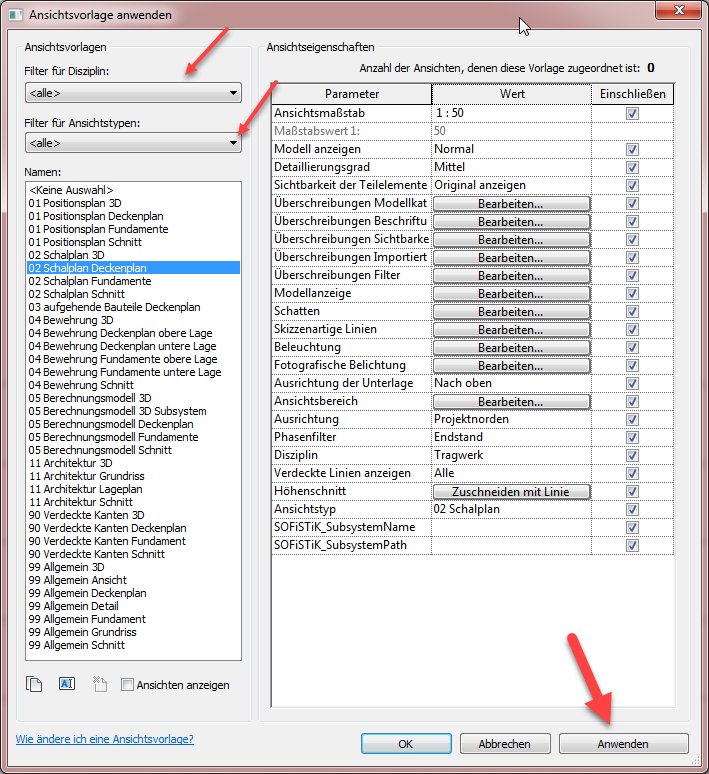Click the OK button
The image size is (709, 774).
pyautogui.click(x=405, y=744)
